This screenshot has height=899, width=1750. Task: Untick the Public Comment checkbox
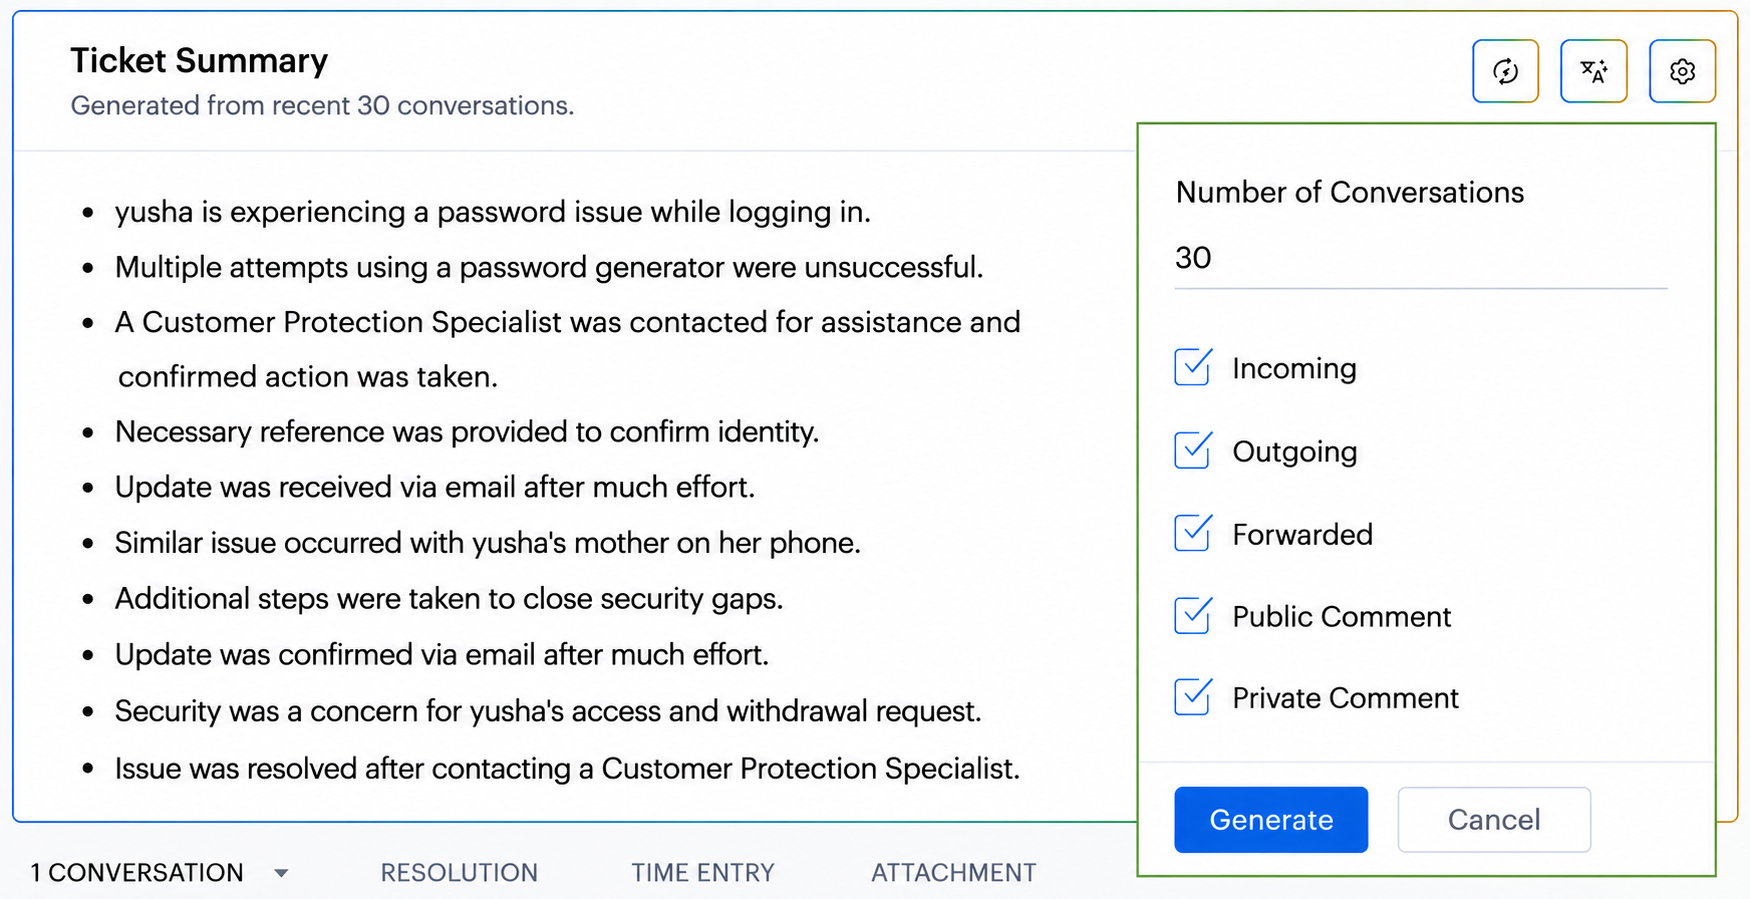(x=1193, y=615)
